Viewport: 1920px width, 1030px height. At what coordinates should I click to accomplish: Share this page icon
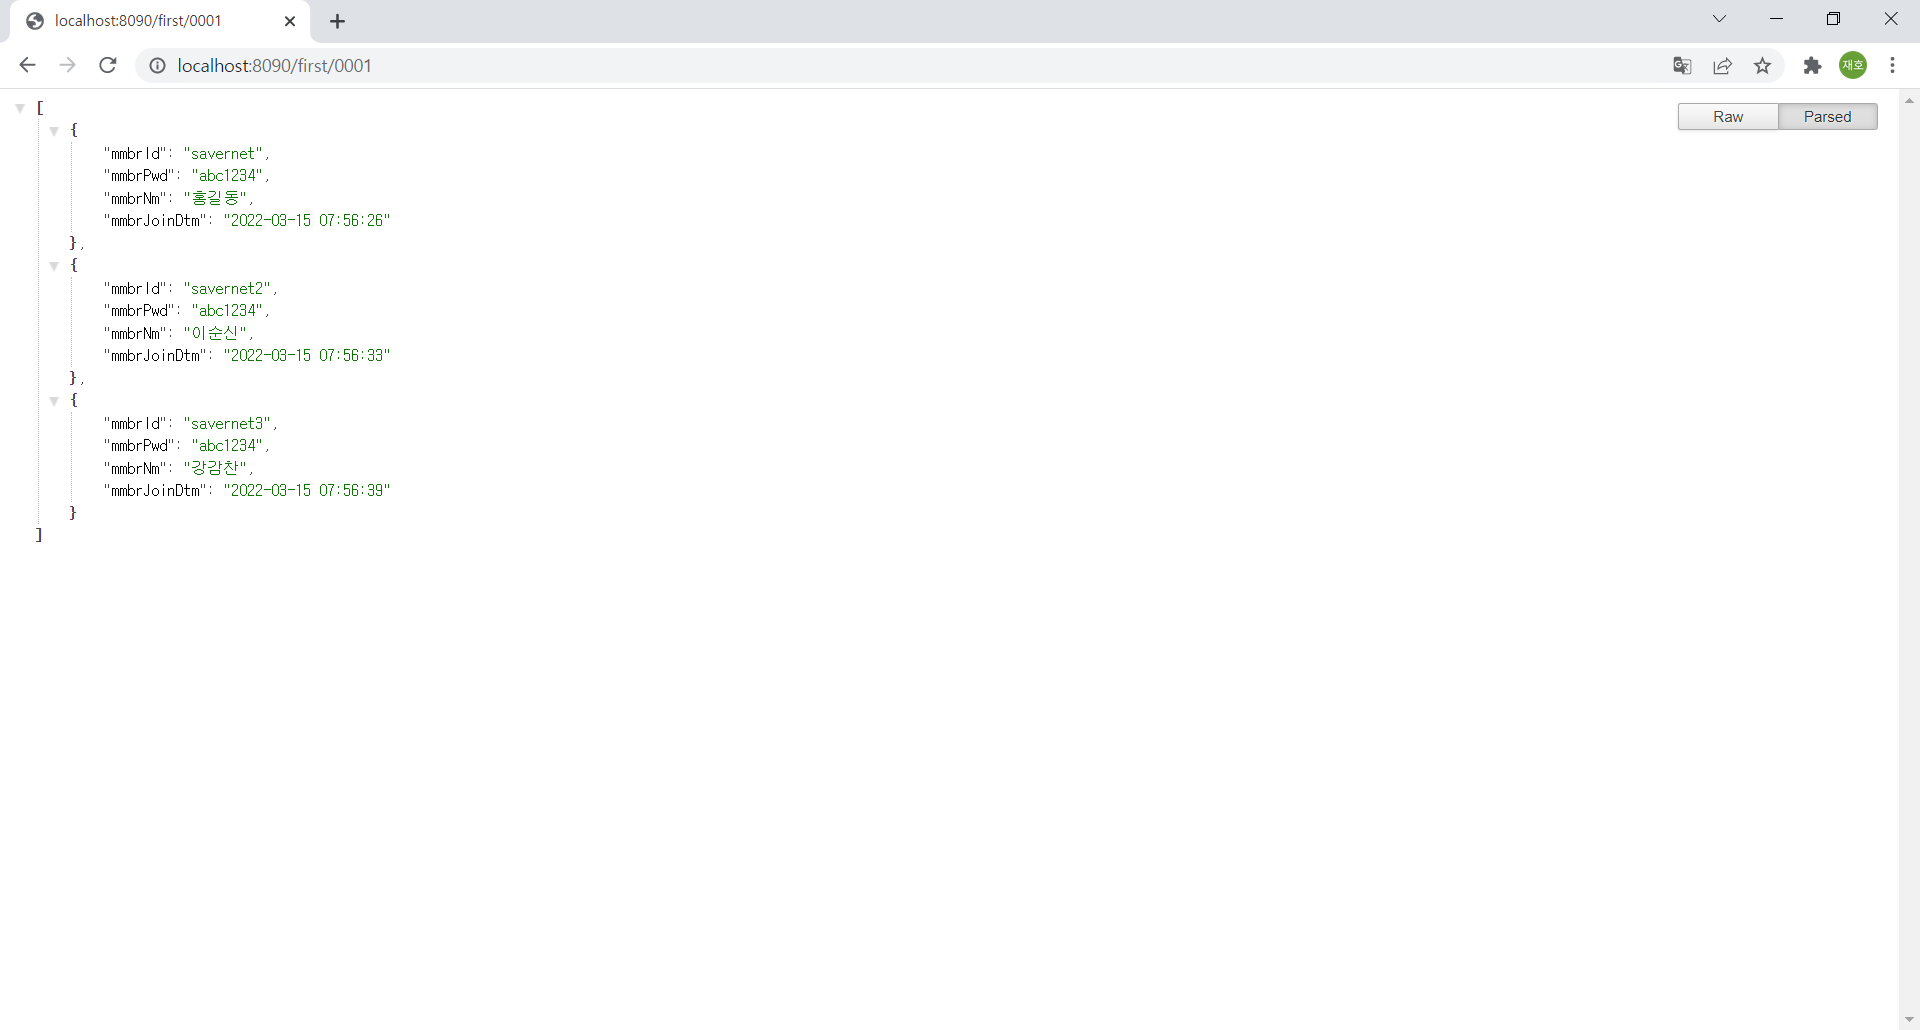(x=1722, y=66)
